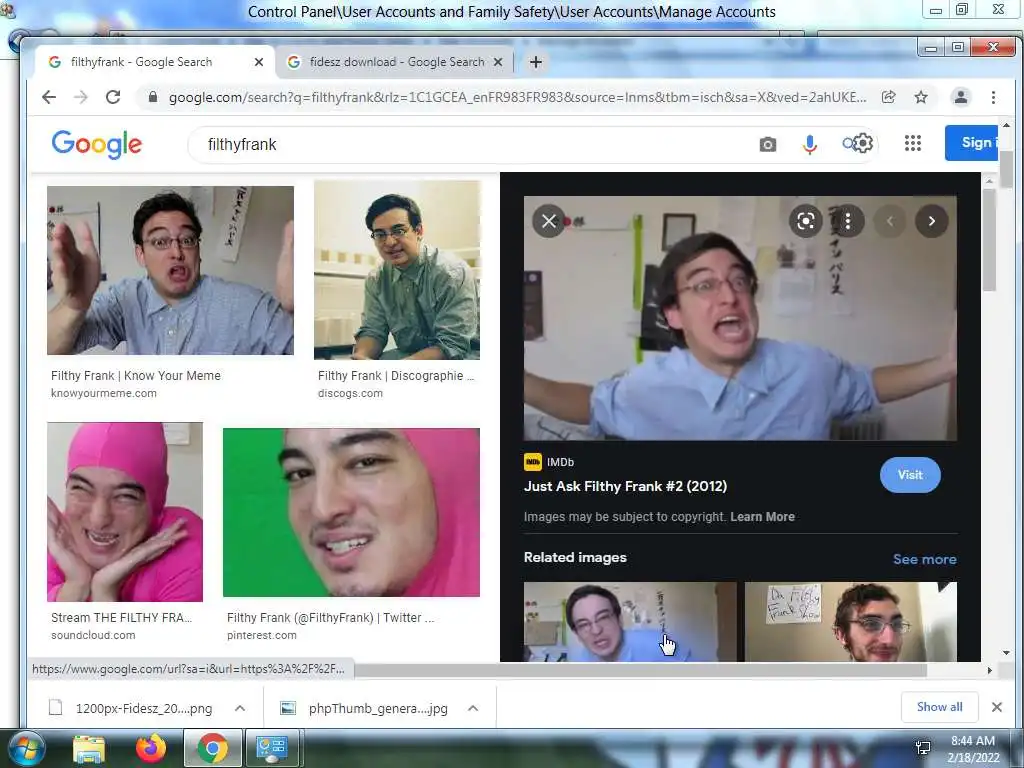Screen dimensions: 1024x768
Task: Click the Learn More copyright link
Action: (762, 517)
